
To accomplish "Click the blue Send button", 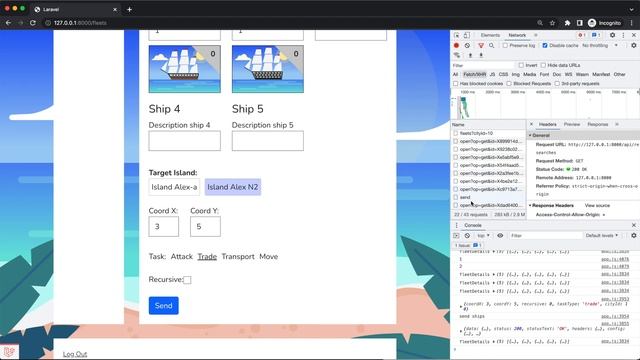I will click(x=164, y=306).
